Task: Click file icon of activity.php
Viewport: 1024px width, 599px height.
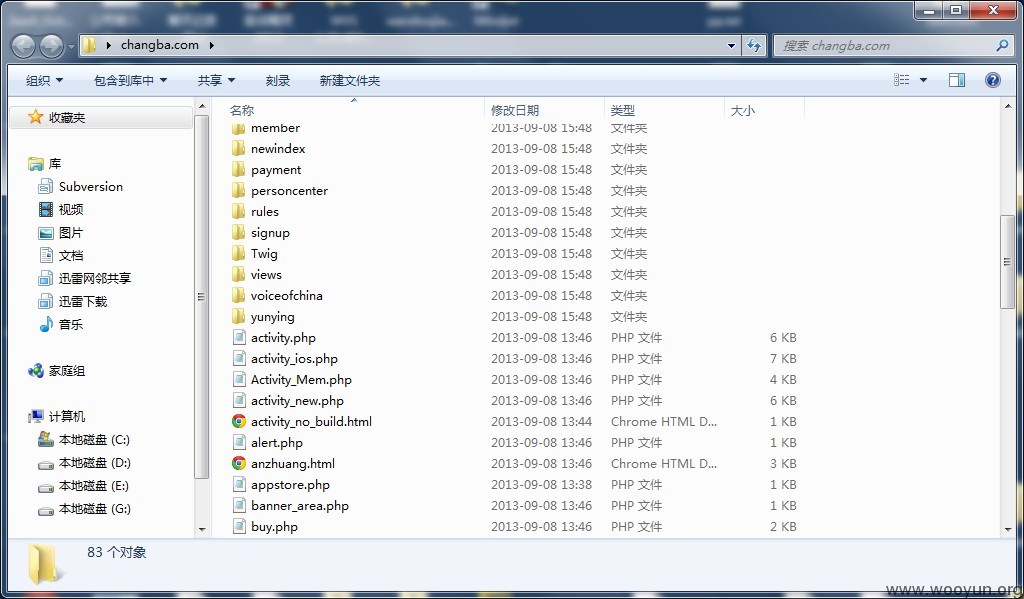Action: pos(239,337)
